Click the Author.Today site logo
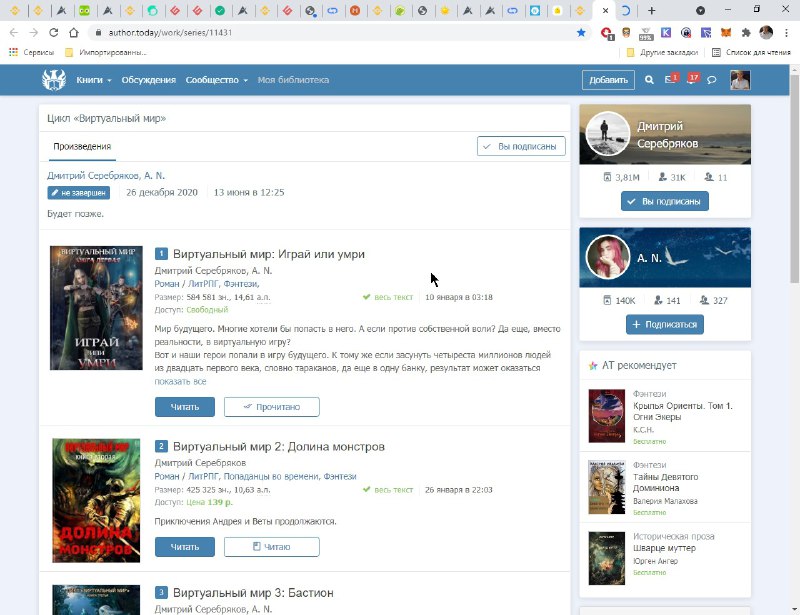Screen dimensions: 800x615 tap(53, 80)
